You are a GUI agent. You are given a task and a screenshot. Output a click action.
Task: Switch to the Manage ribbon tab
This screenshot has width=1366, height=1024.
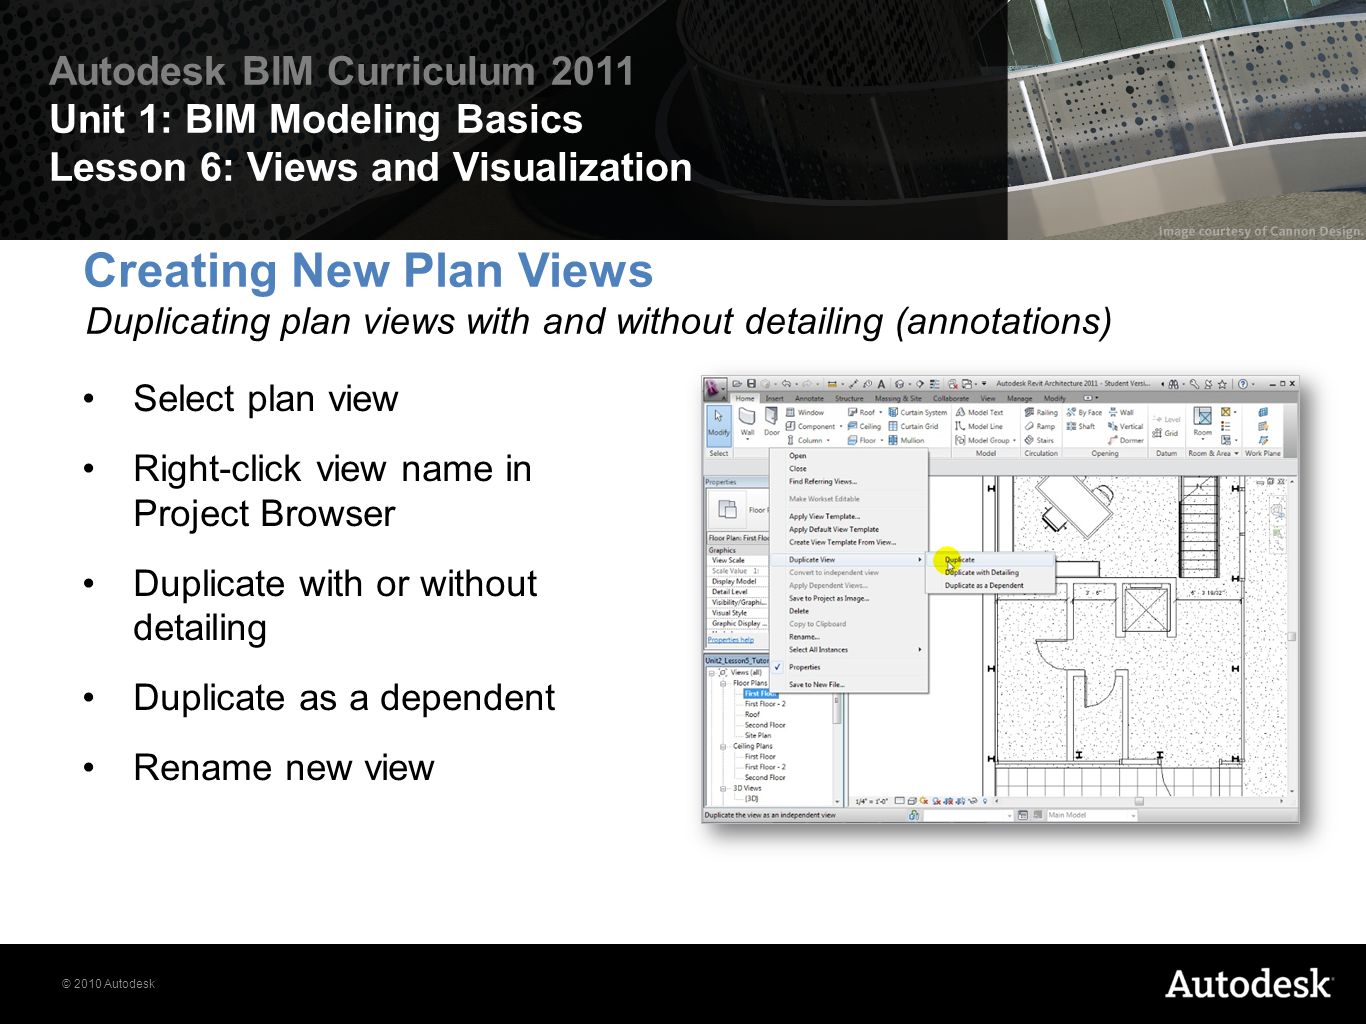click(1019, 398)
